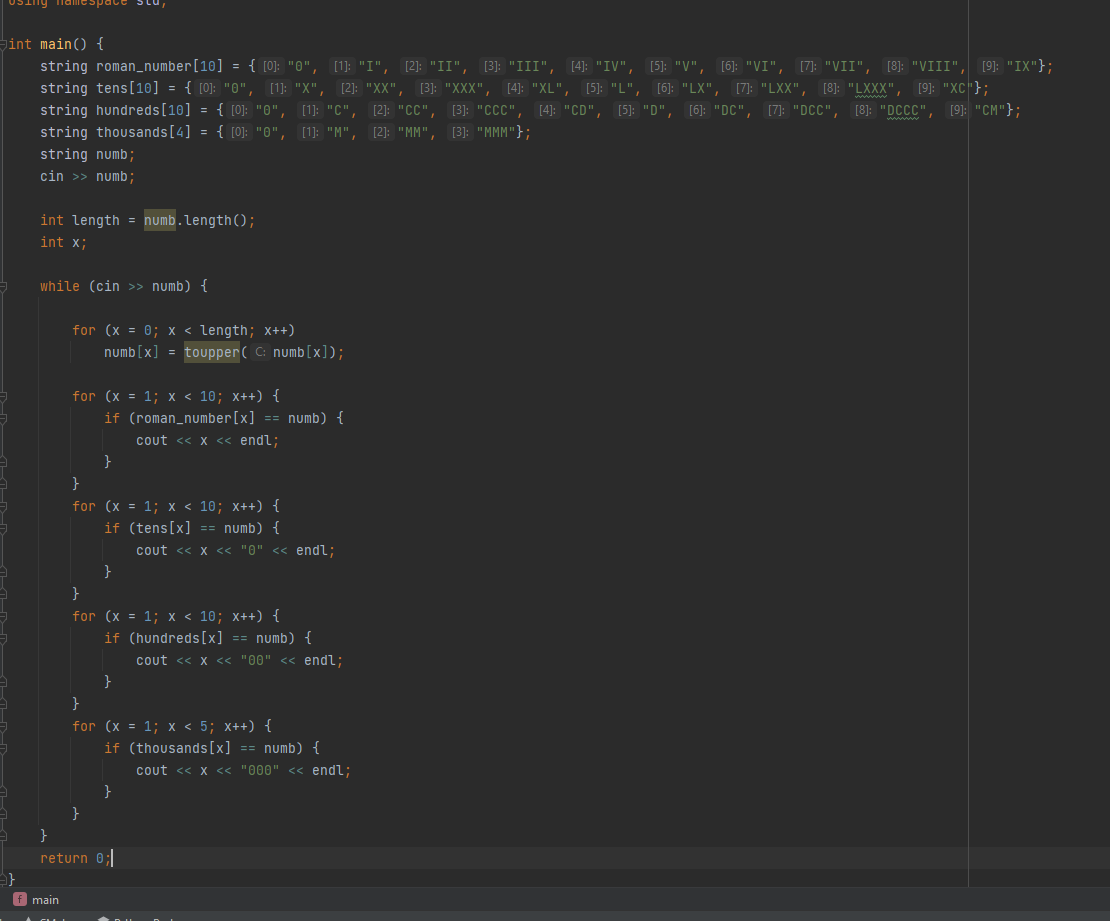Select "main" in the breadcrumb bar
Viewport: 1110px width, 921px height.
click(45, 899)
